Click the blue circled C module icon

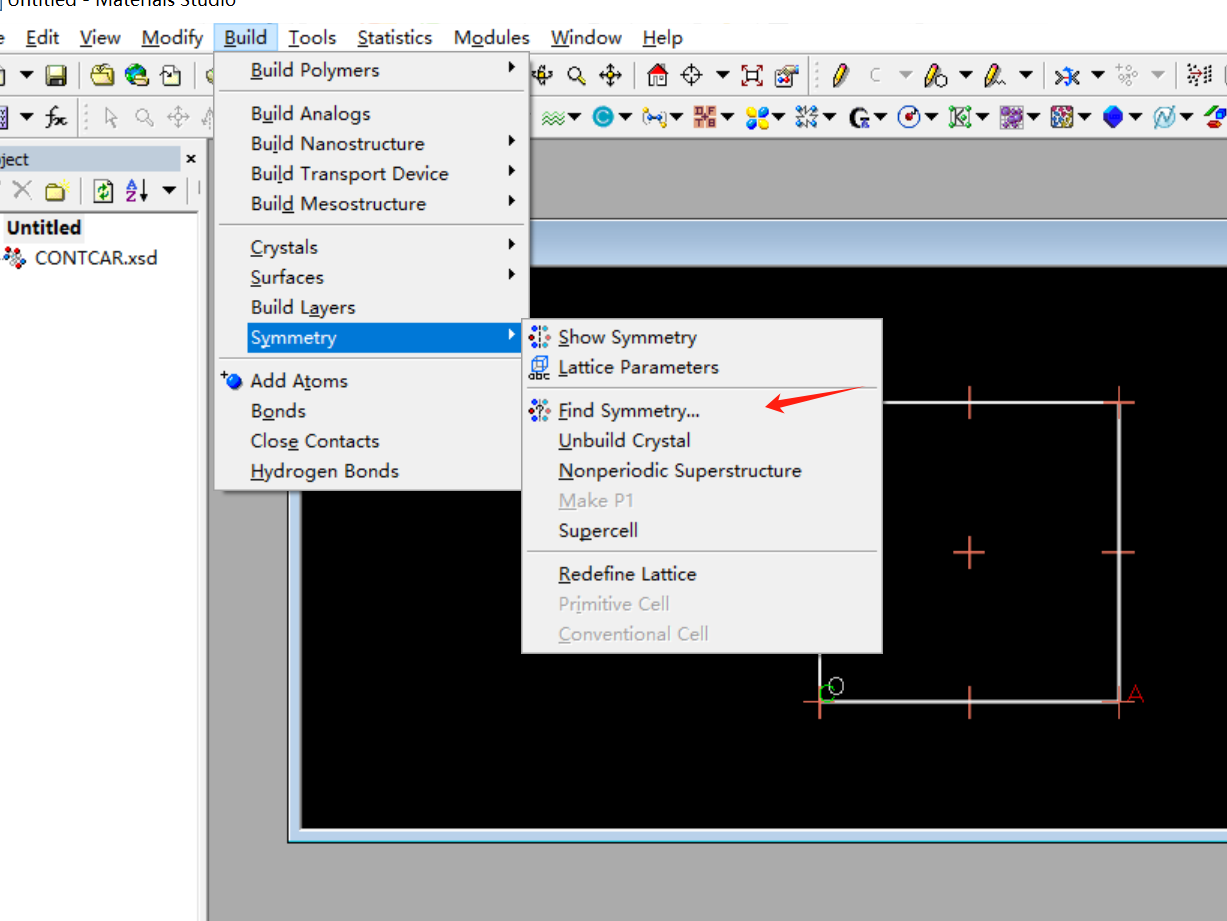[603, 118]
